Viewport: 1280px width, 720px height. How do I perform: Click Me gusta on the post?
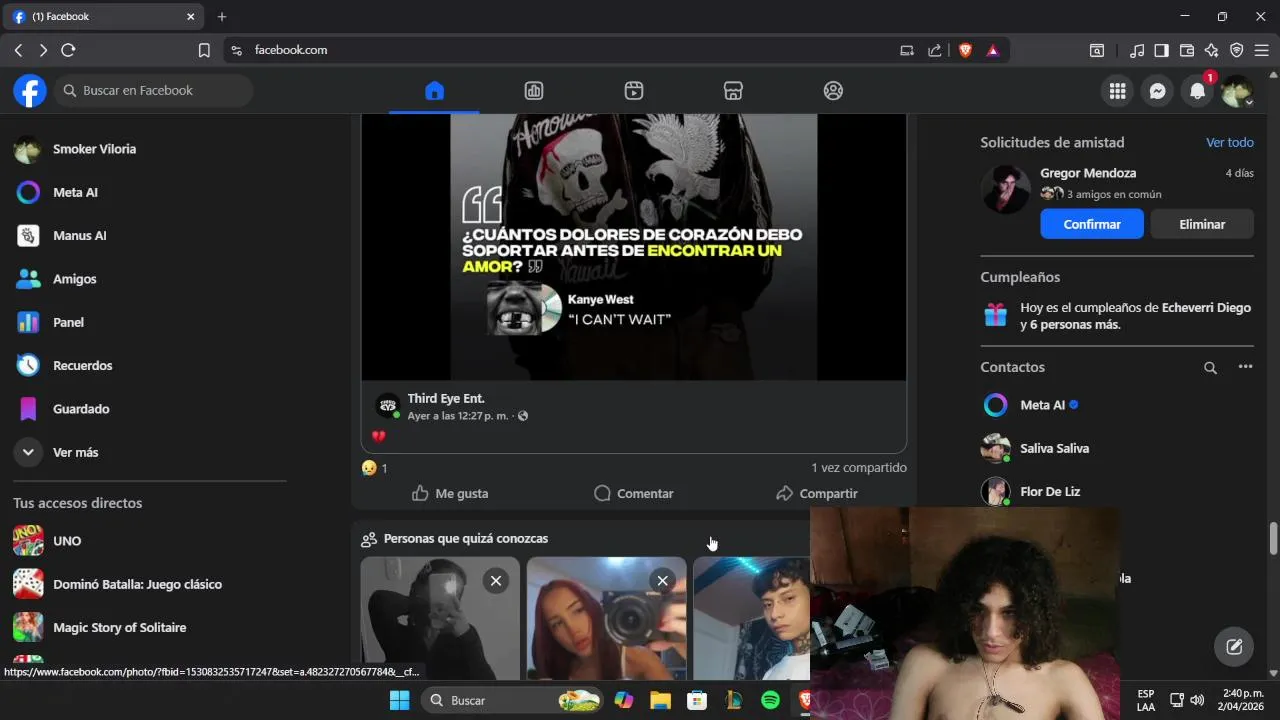450,493
